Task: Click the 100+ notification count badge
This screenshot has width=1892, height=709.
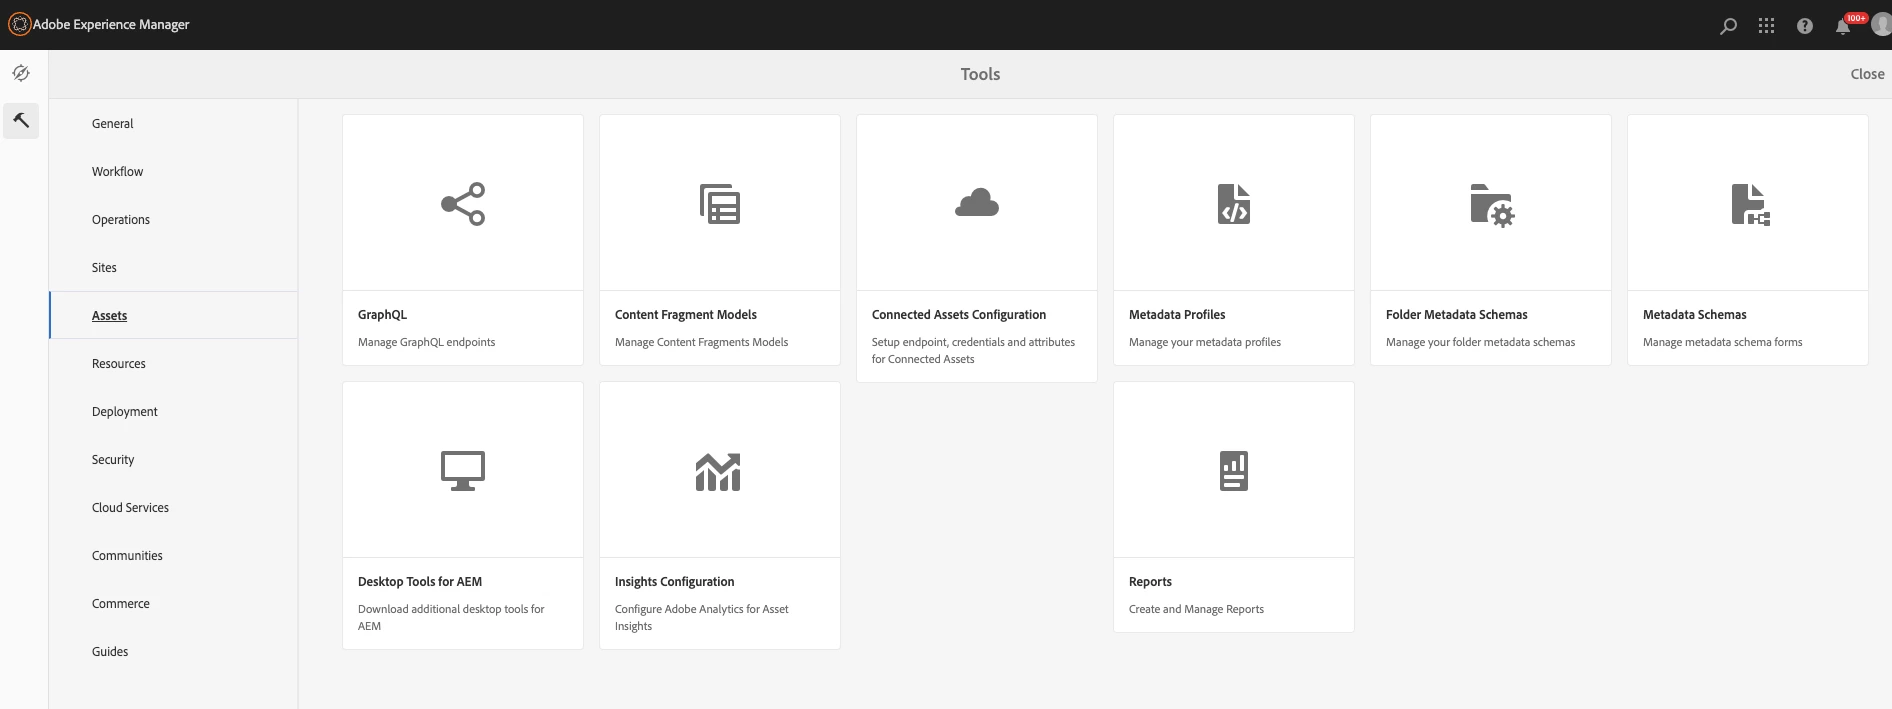Action: tap(1857, 18)
